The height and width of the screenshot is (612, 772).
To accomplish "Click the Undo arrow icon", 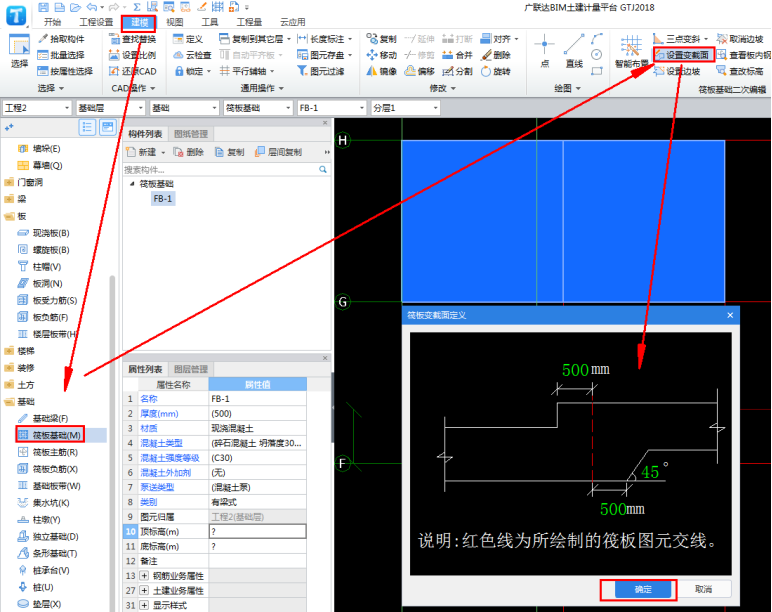I will [x=92, y=7].
